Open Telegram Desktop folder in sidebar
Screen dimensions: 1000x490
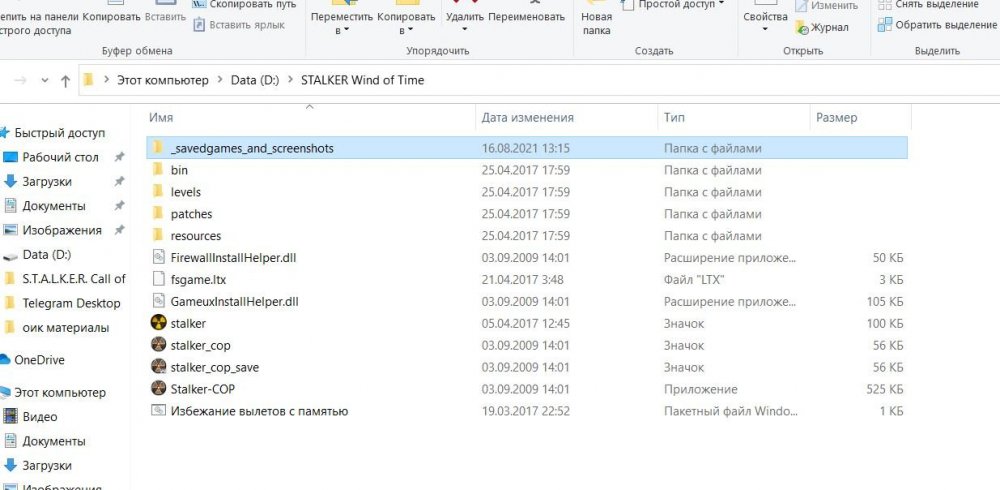(71, 303)
